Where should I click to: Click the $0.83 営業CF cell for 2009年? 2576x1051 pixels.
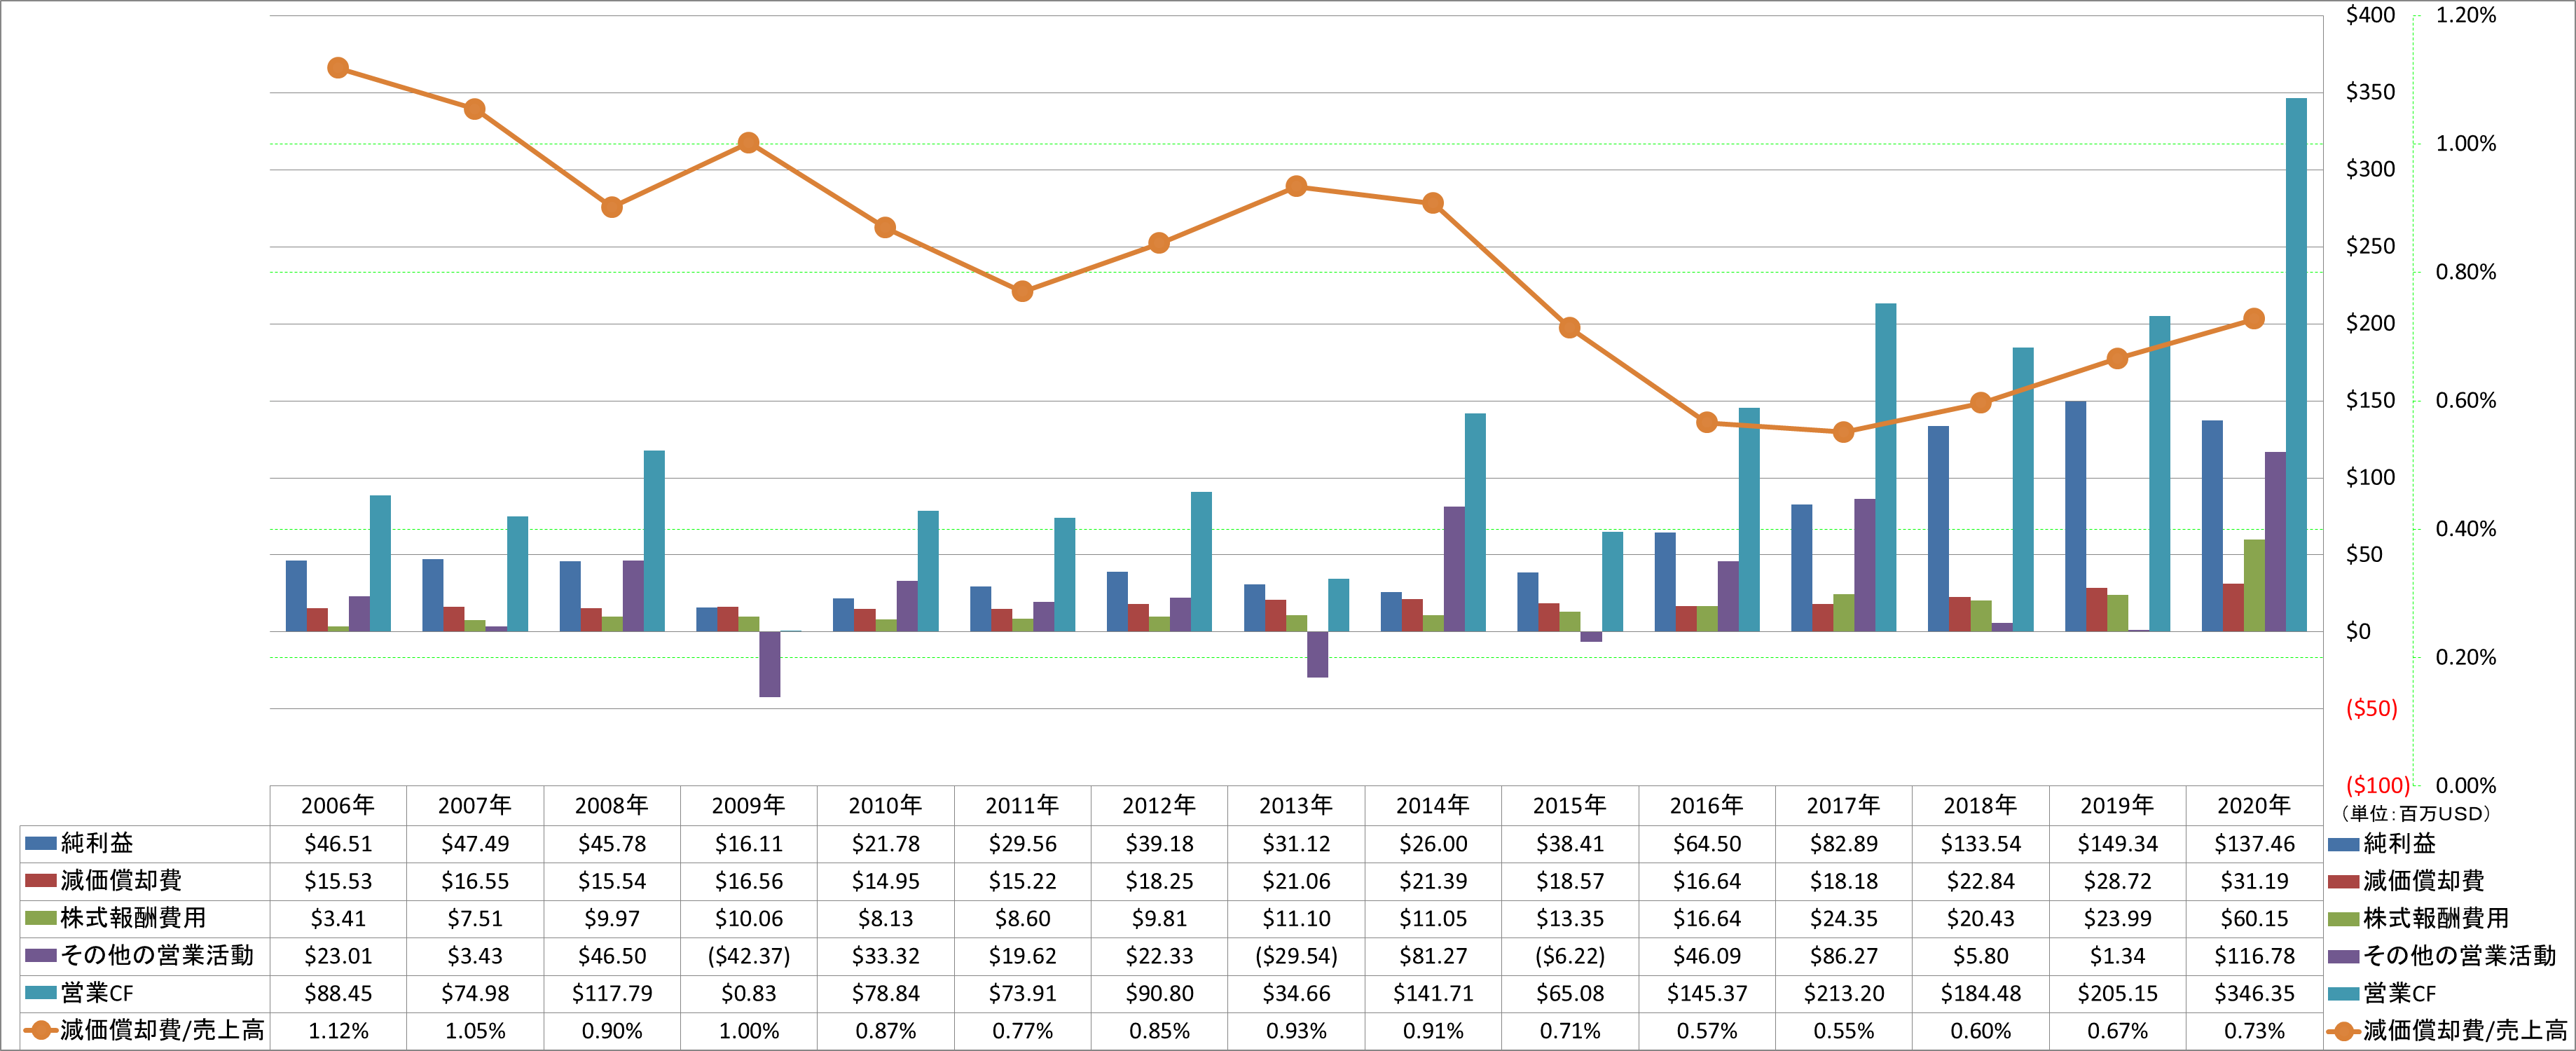point(748,994)
